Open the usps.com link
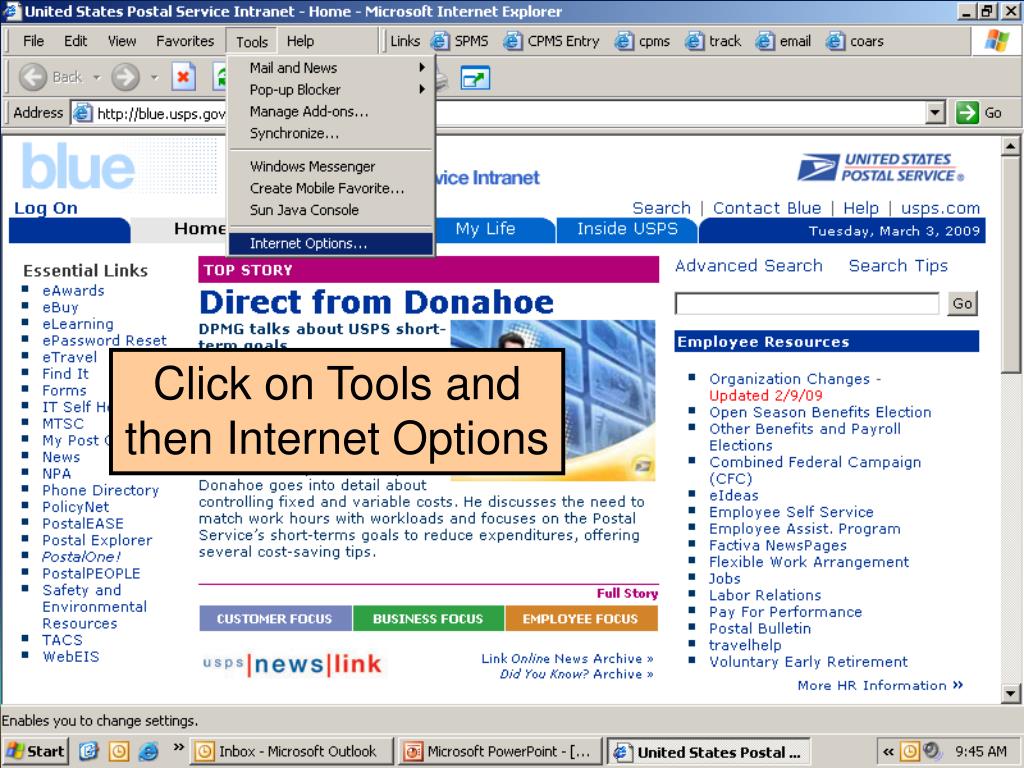 coord(940,208)
